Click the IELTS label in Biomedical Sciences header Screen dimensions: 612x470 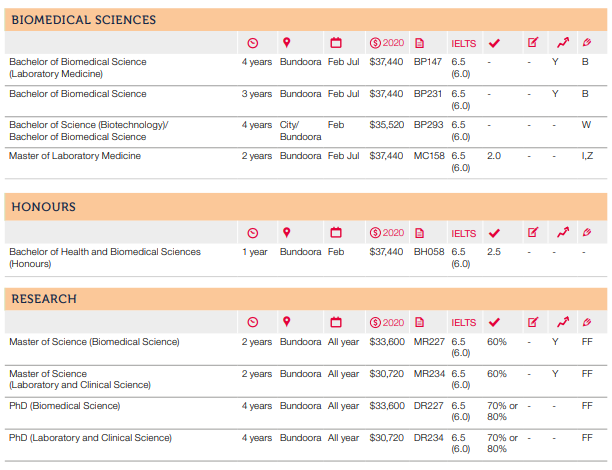click(463, 42)
